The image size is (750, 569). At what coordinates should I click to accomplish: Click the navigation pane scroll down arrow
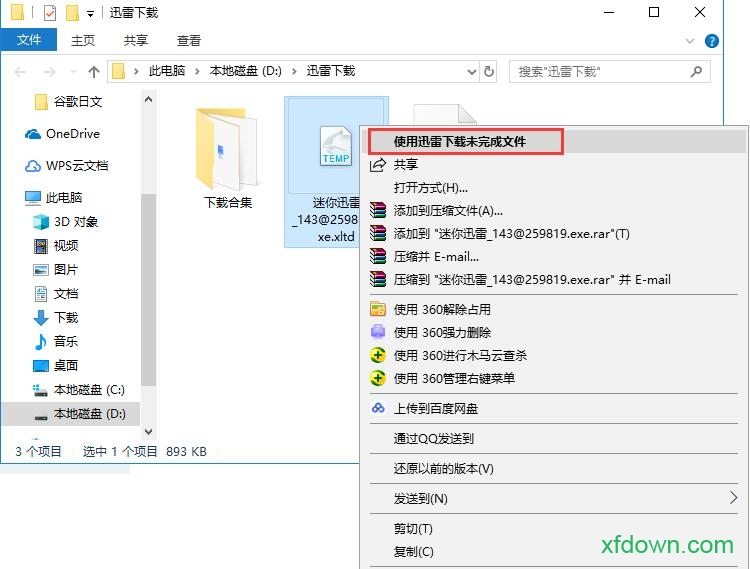[148, 431]
